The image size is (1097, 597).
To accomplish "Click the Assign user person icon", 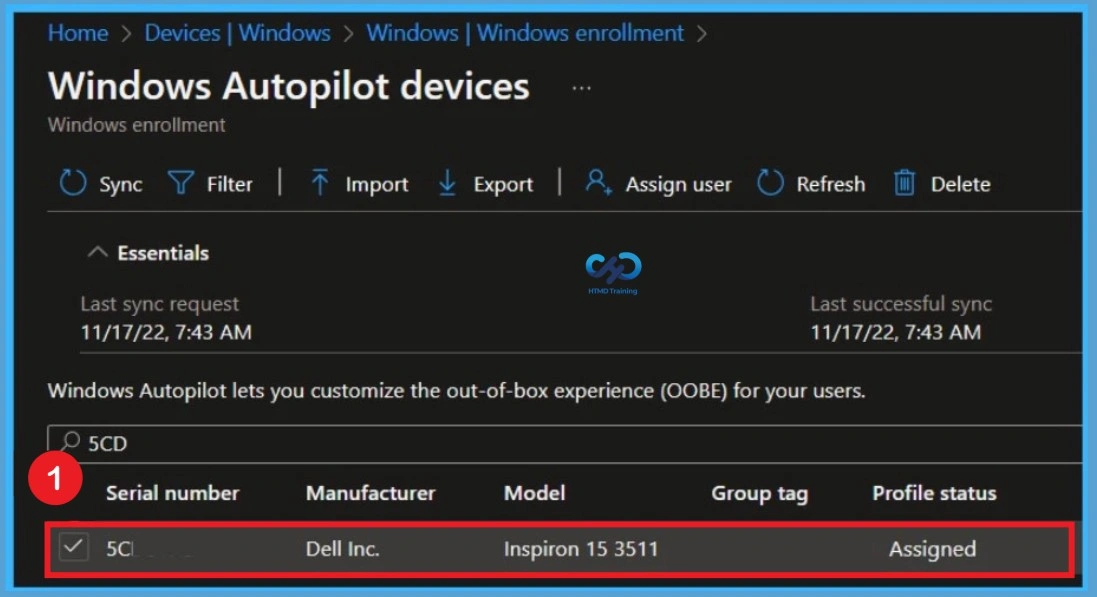I will point(598,182).
